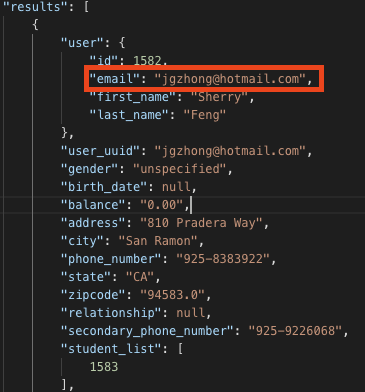The image size is (365, 392).
Task: Select the city value "San Ramon"
Action: tap(158, 241)
